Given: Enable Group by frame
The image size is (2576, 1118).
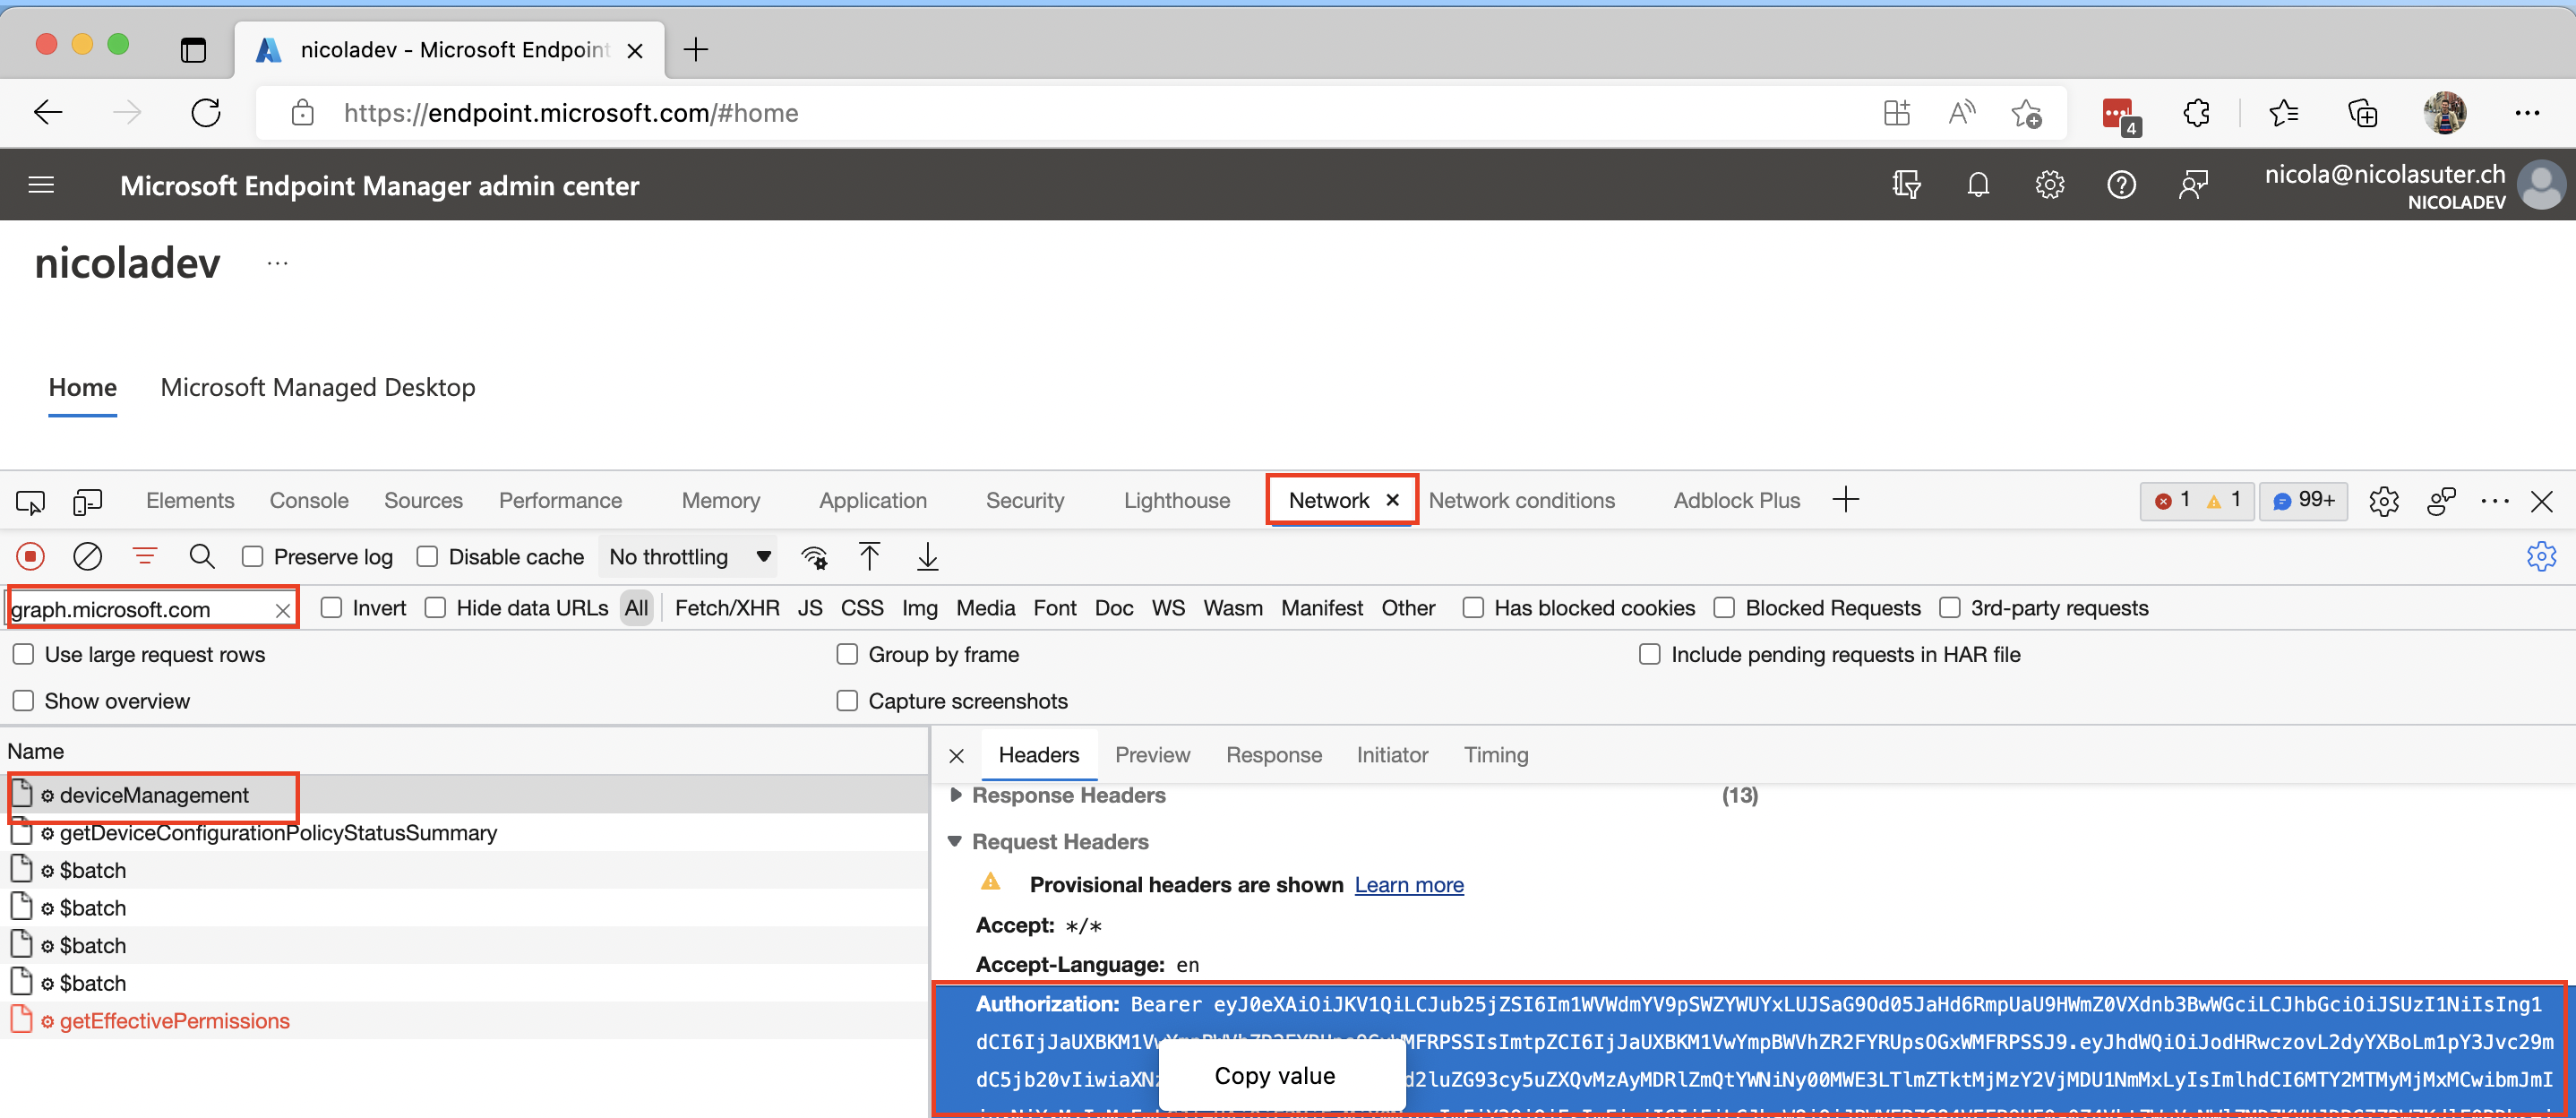Looking at the screenshot, I should (847, 654).
